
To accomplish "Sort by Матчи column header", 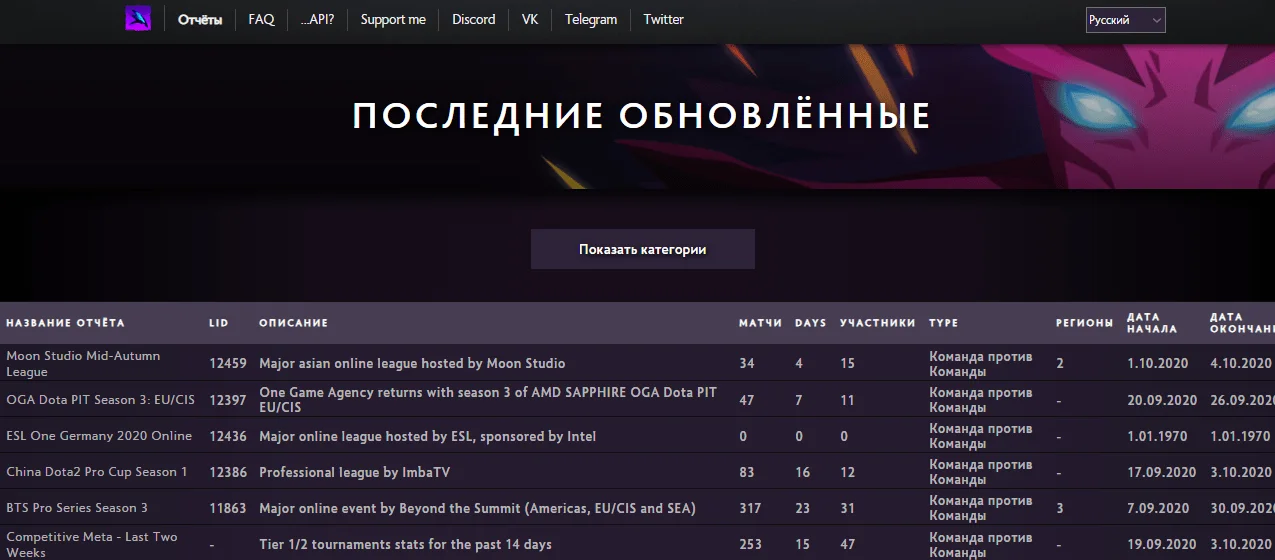I will pyautogui.click(x=760, y=323).
